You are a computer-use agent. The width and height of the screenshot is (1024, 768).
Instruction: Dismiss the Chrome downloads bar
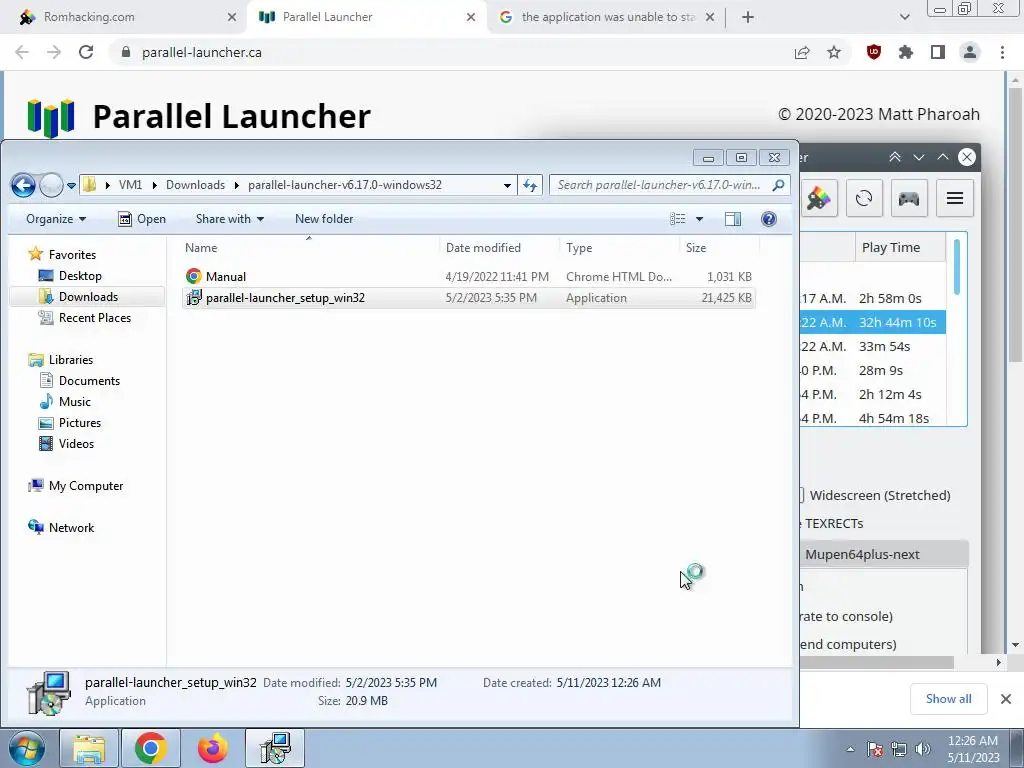click(1006, 699)
